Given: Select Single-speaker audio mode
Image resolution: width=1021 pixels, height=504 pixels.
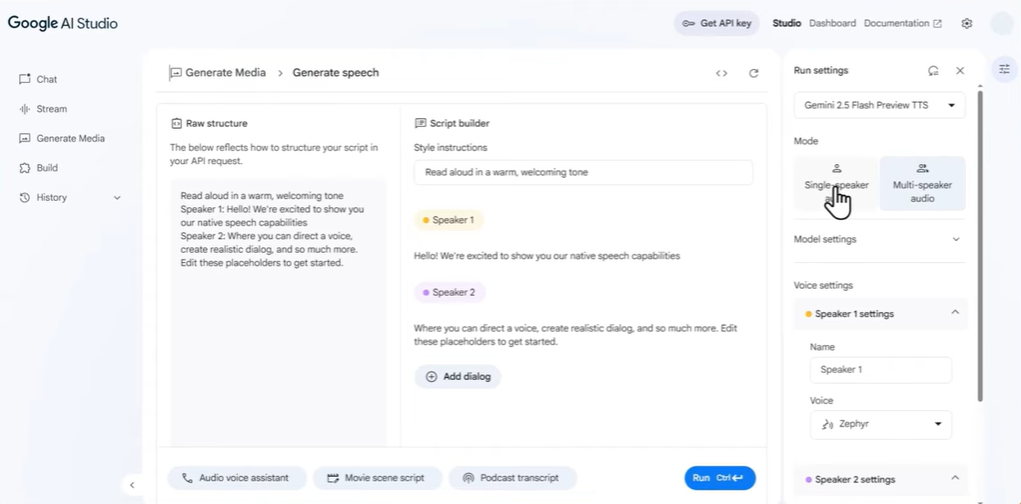Looking at the screenshot, I should tap(836, 184).
